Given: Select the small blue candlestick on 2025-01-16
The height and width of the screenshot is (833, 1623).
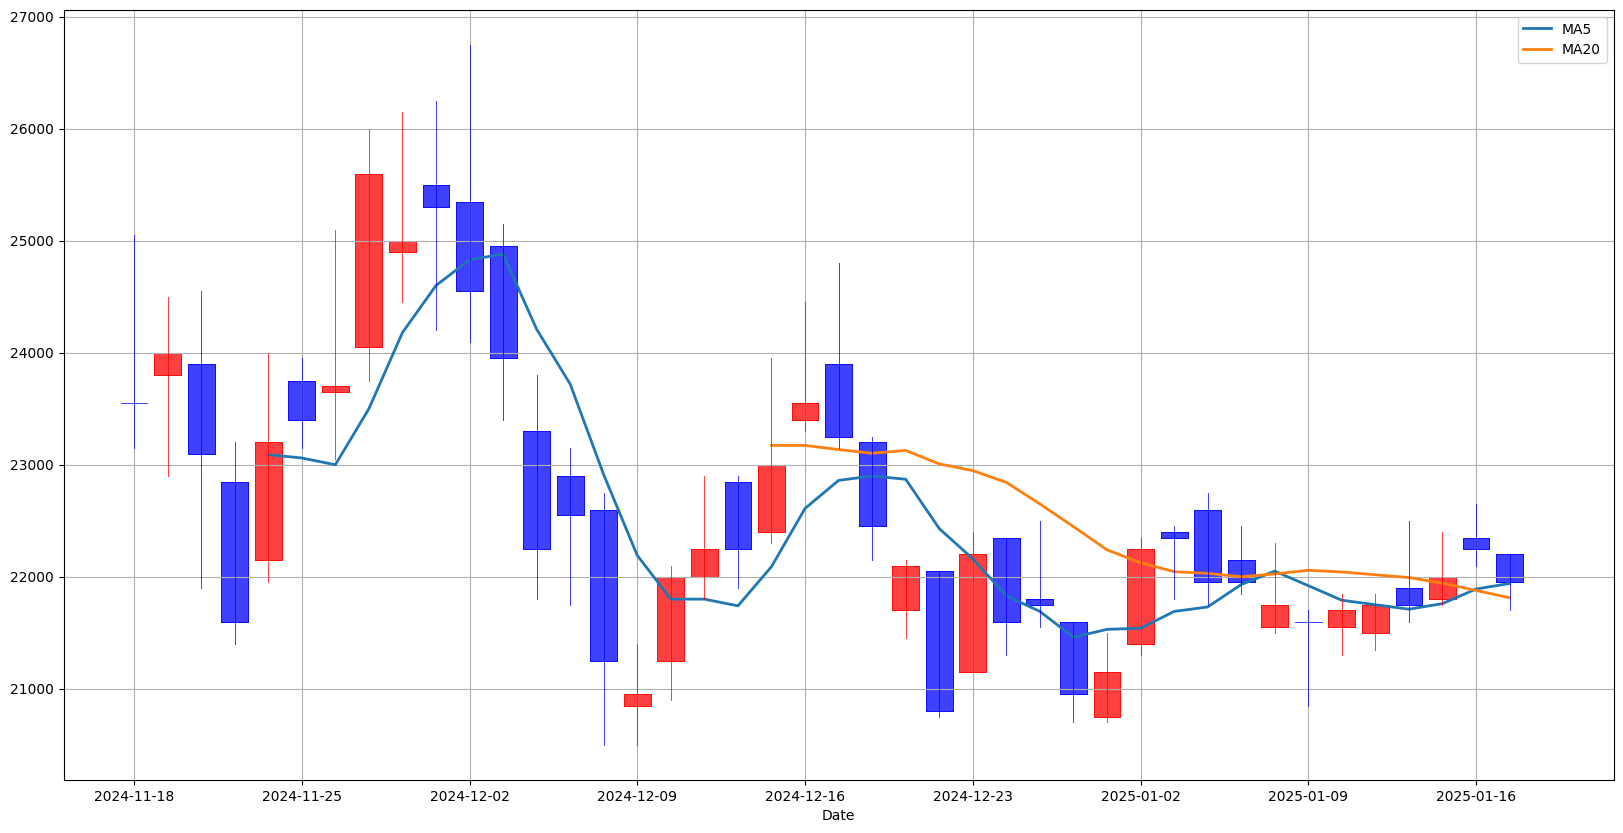Looking at the screenshot, I should tap(1476, 543).
